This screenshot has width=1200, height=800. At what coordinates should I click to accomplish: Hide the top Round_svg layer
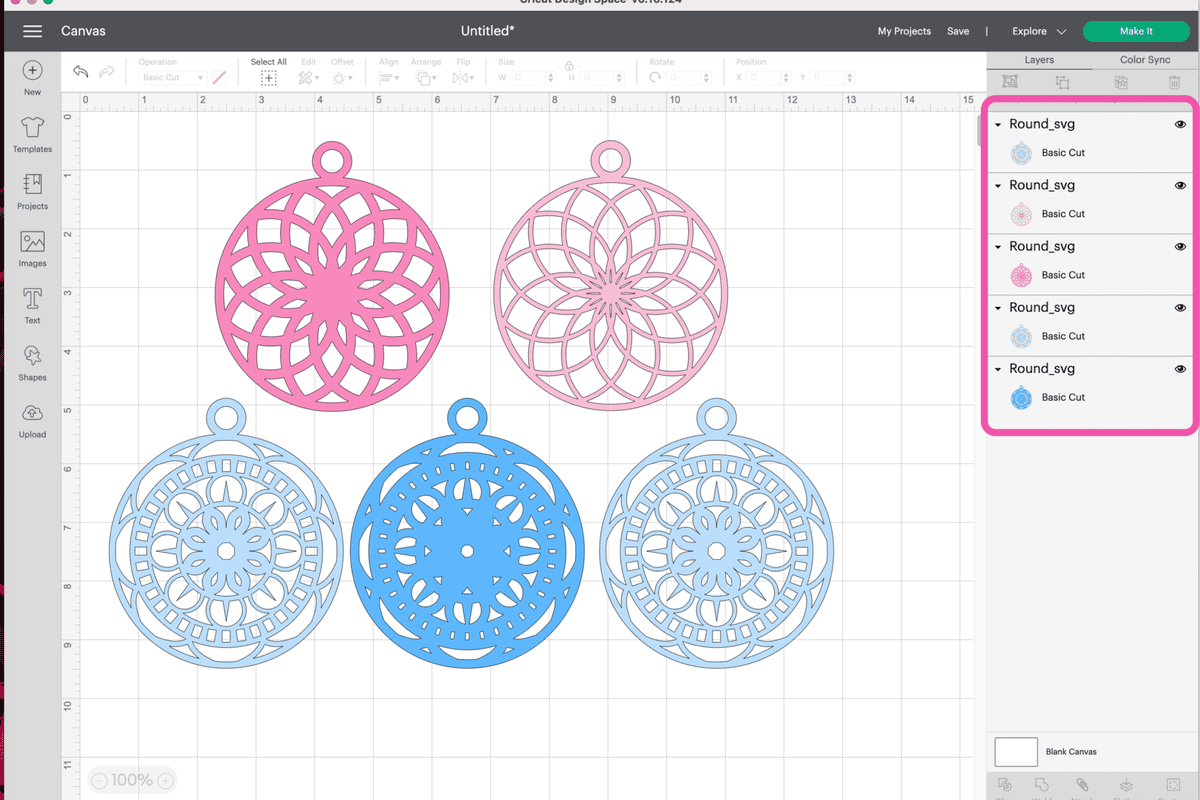(1180, 124)
